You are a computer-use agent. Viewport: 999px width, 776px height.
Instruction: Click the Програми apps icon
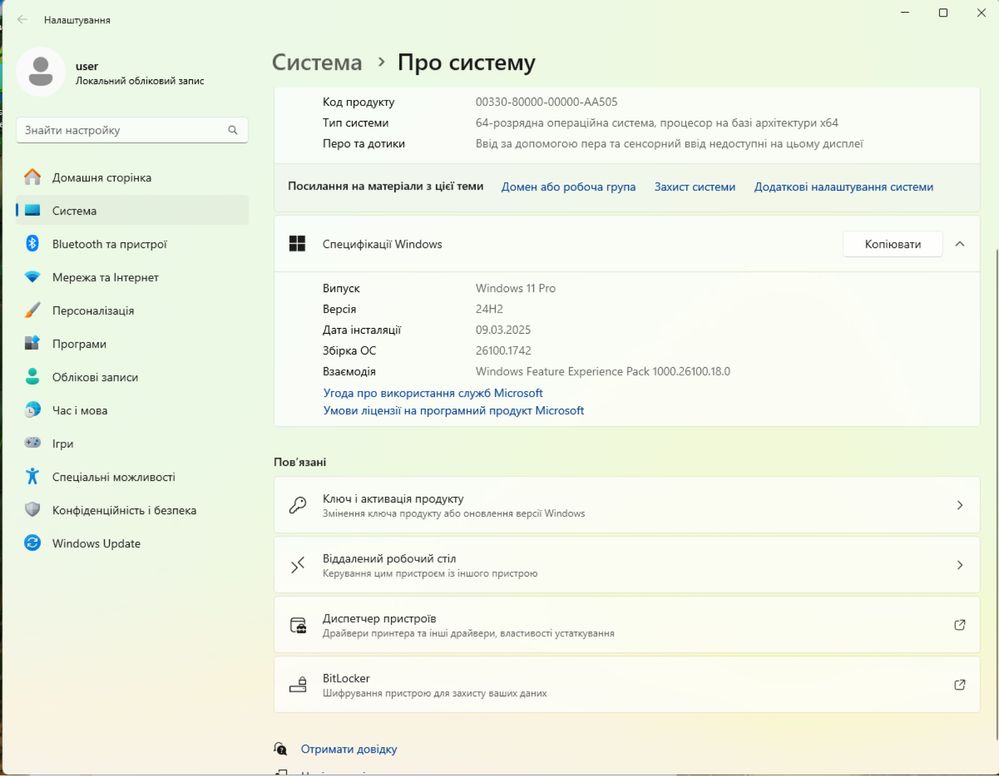click(x=32, y=343)
